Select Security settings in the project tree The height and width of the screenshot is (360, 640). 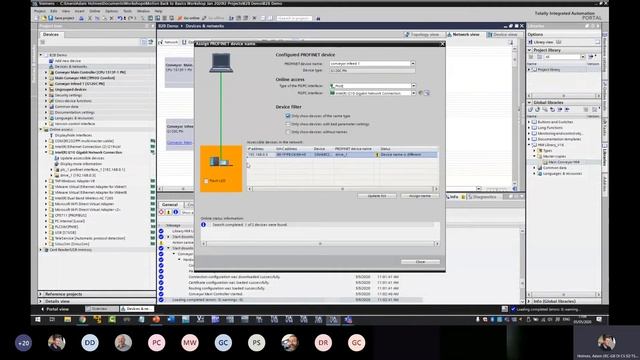coord(68,95)
